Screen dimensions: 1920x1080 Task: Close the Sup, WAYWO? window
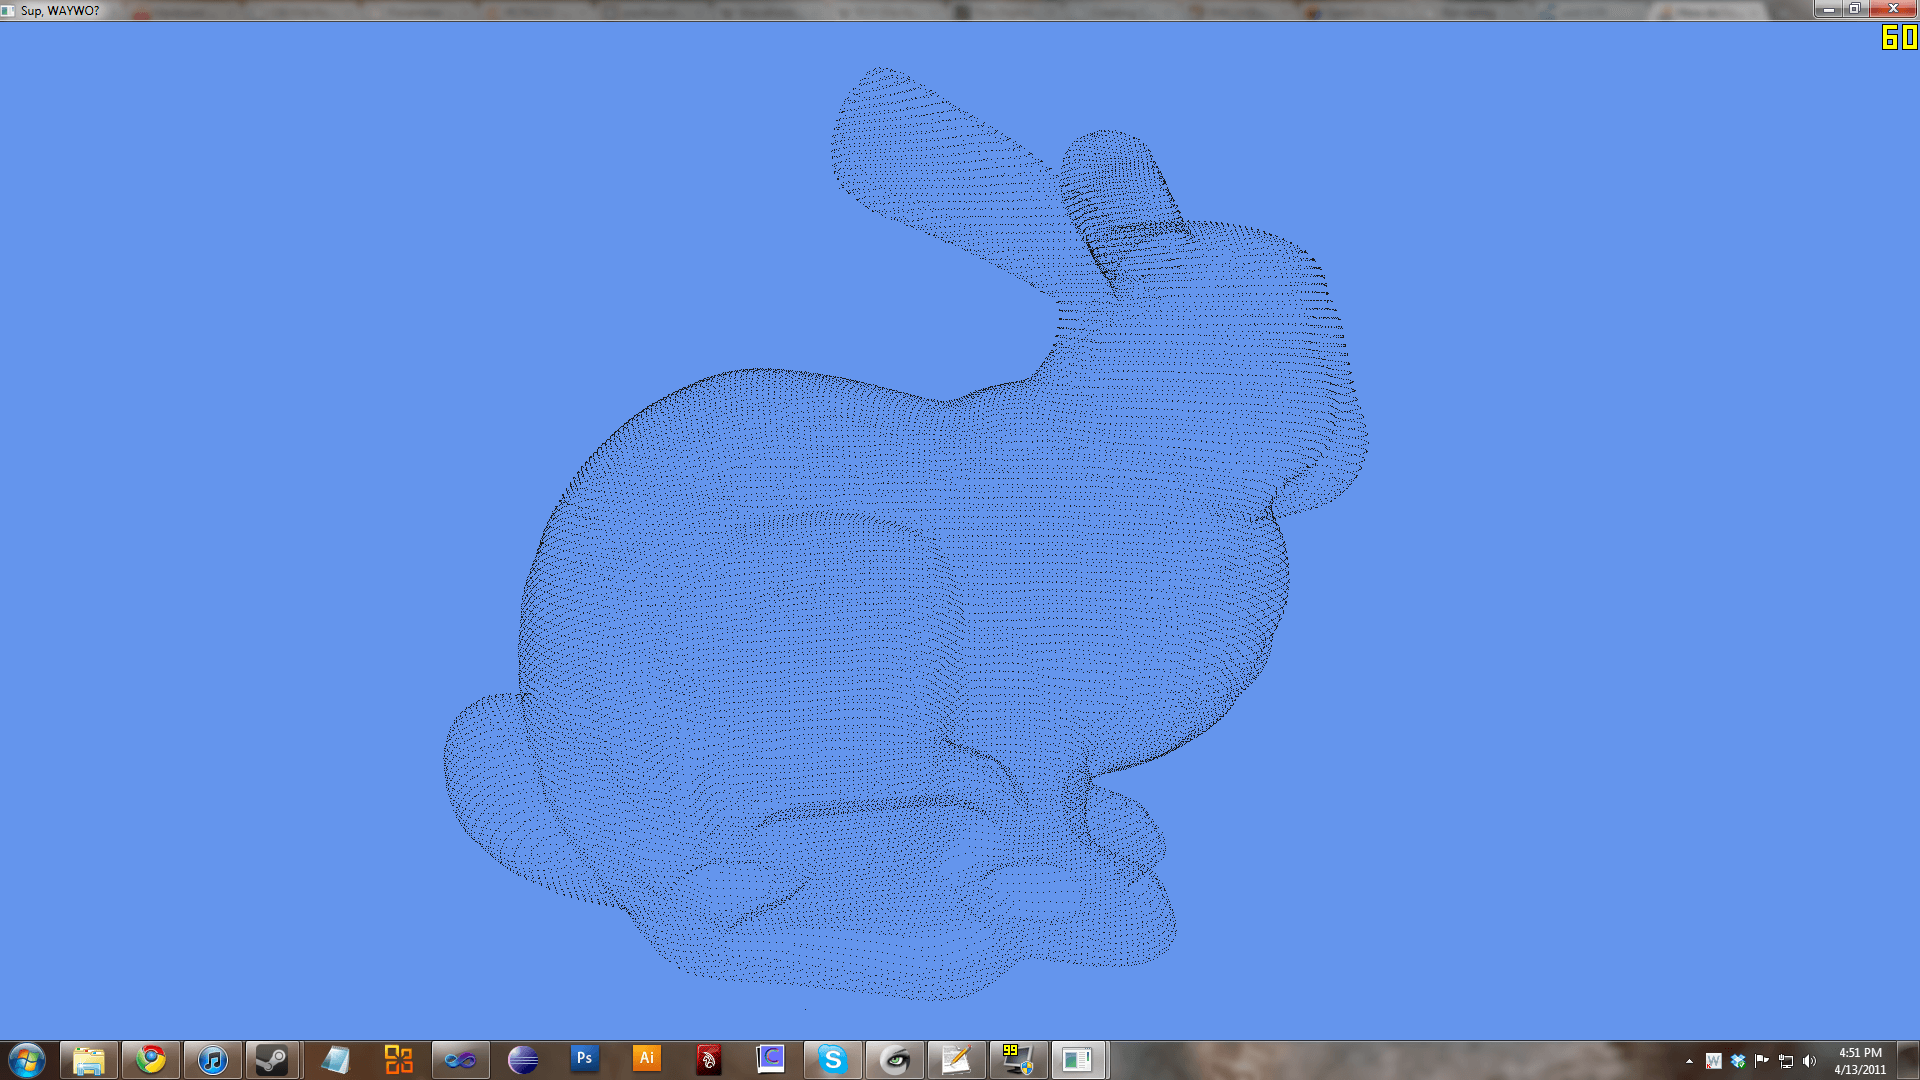1892,9
